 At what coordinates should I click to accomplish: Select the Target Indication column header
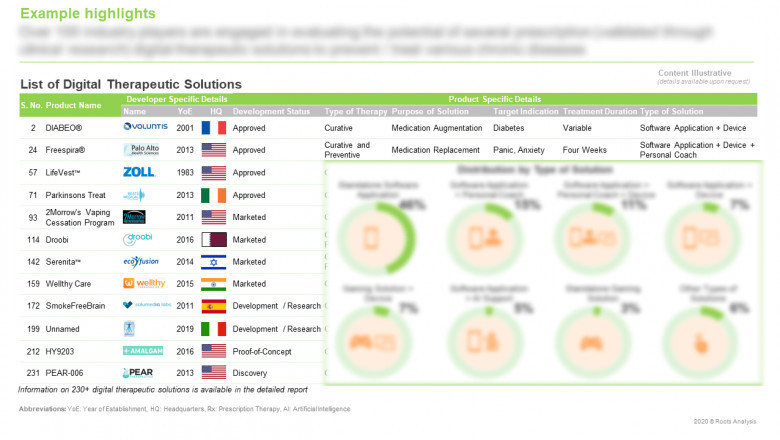click(525, 111)
